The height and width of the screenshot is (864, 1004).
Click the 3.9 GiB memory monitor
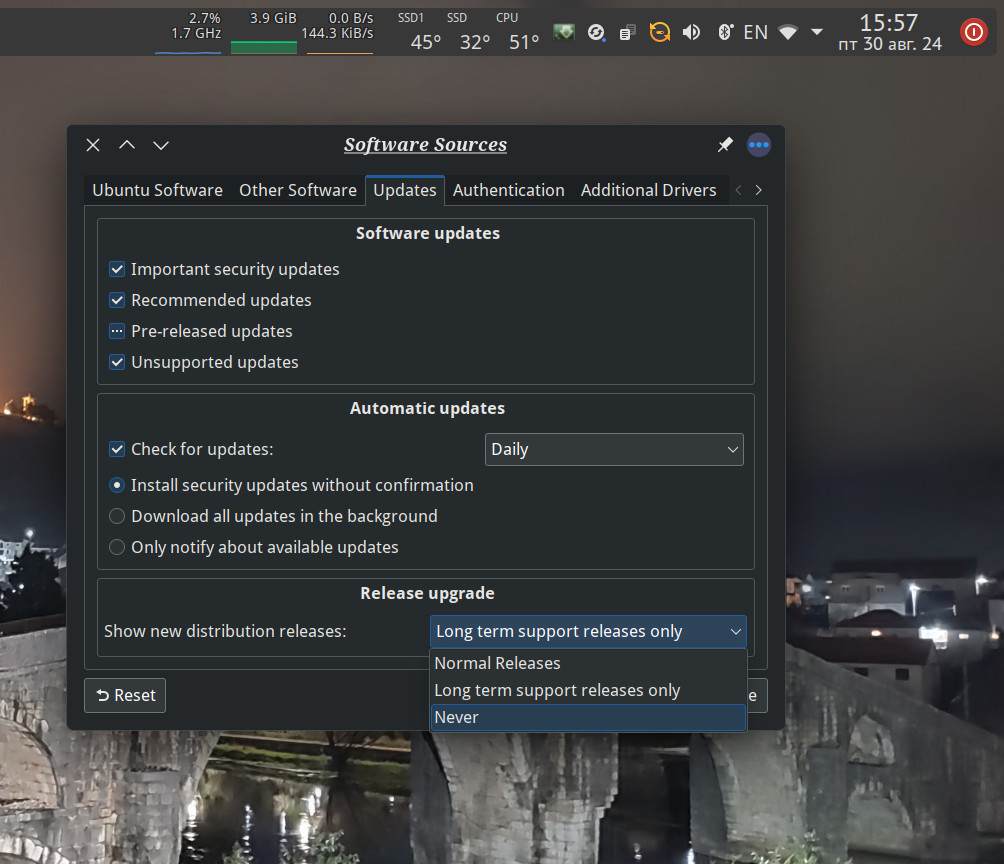[264, 32]
